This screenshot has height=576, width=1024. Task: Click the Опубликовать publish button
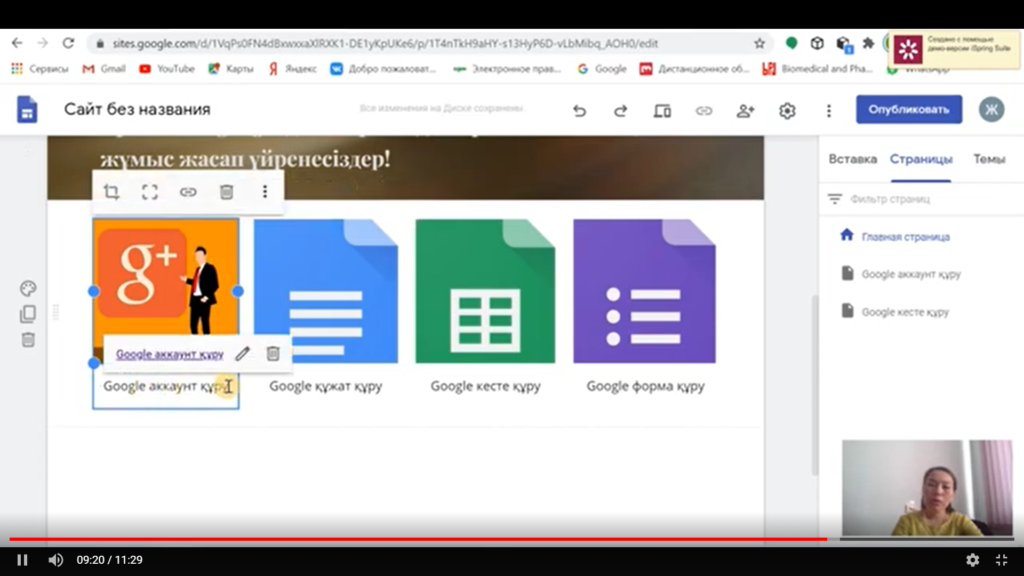coord(909,109)
